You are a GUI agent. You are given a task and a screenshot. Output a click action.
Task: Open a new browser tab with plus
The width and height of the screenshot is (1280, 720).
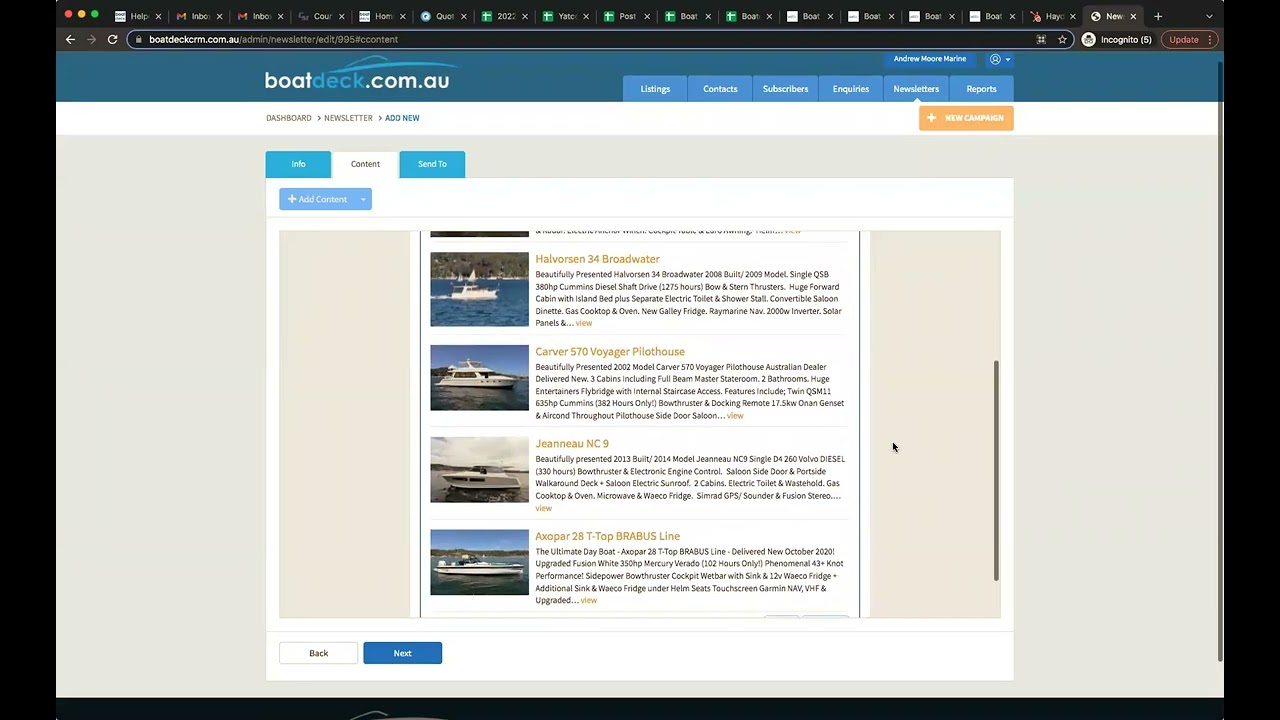point(1158,16)
